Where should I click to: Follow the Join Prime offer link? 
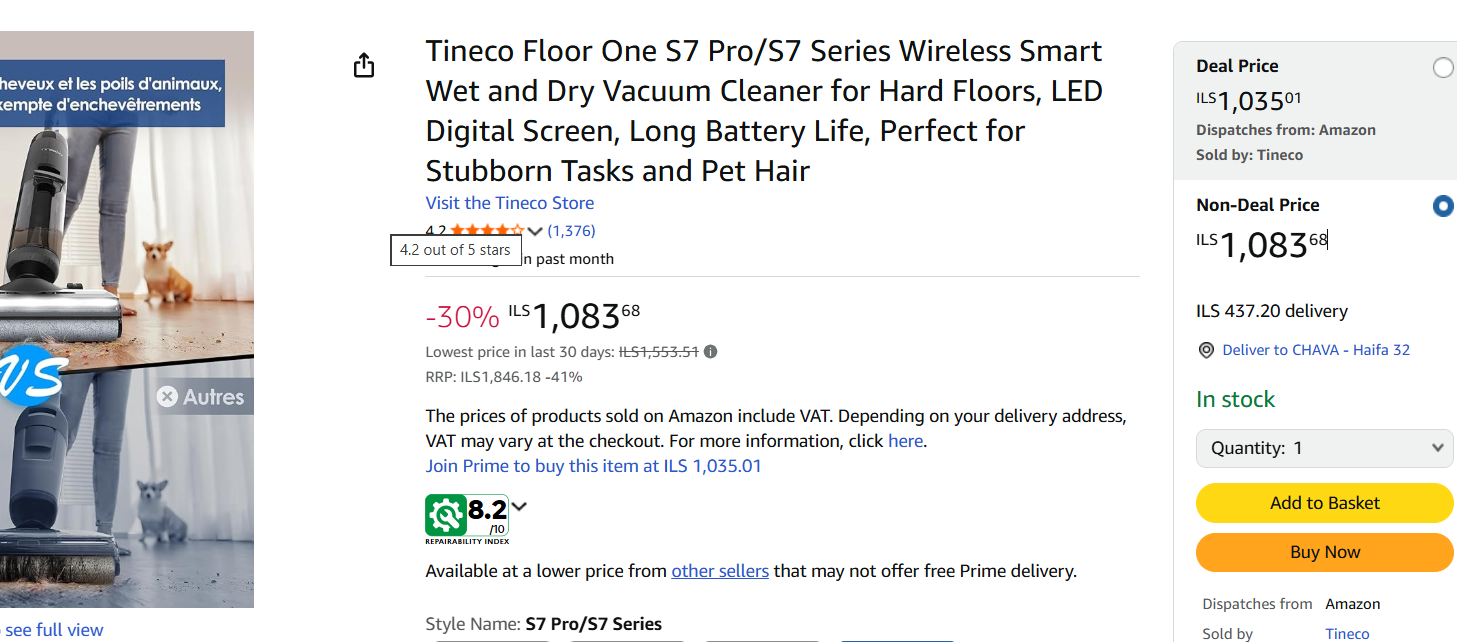click(593, 466)
